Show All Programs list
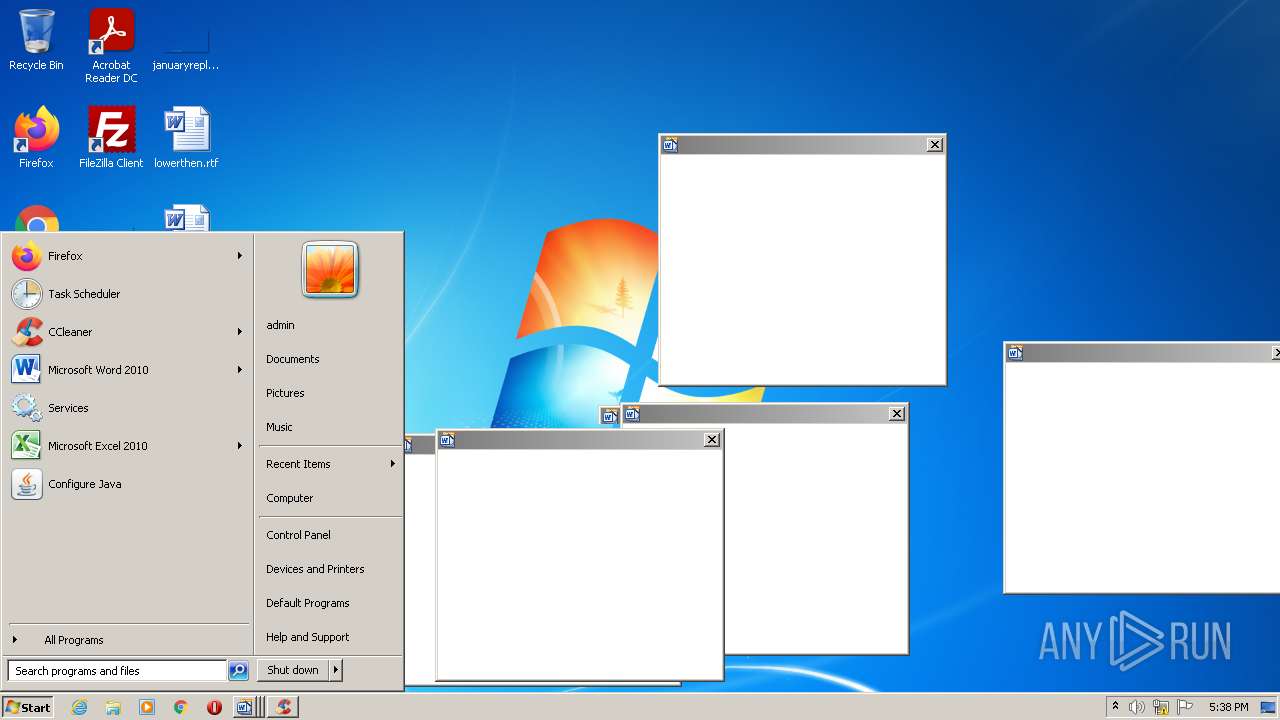Screen dimensions: 1280x720 (128, 640)
